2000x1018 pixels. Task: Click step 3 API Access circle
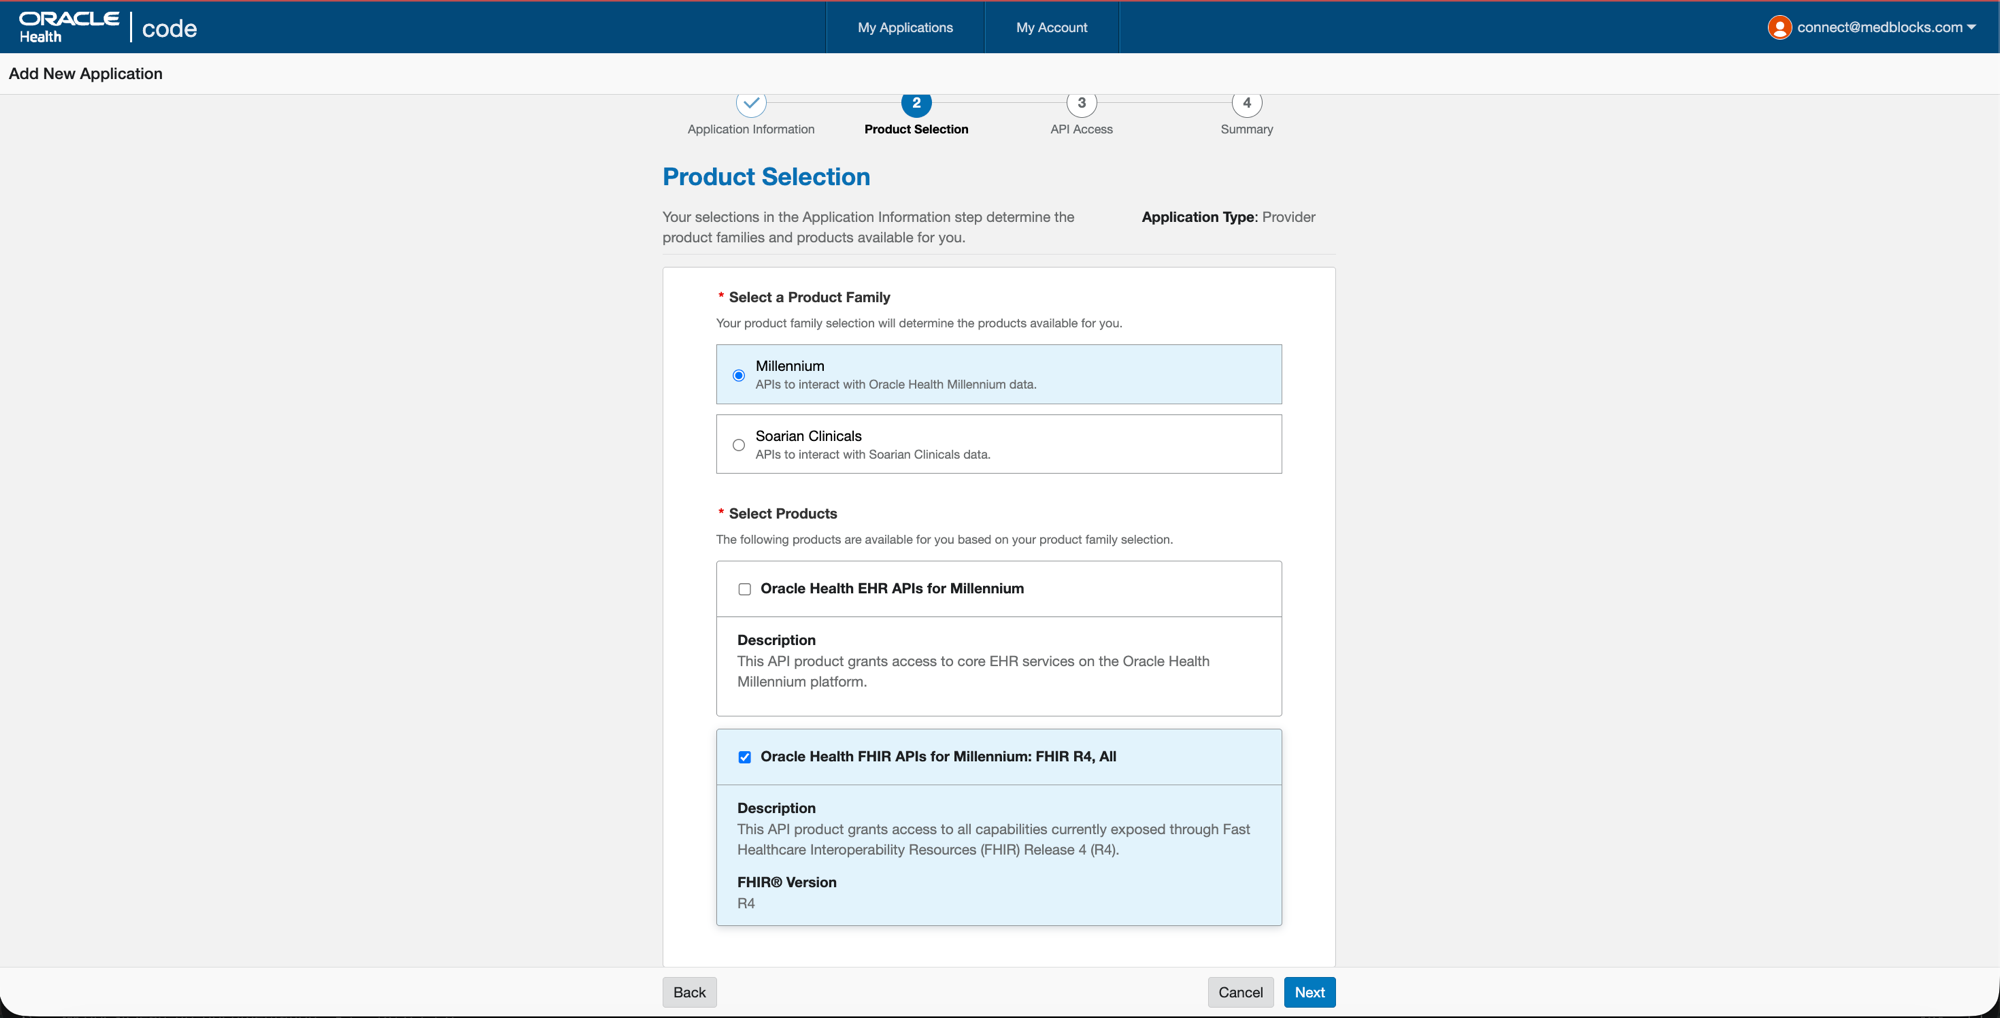click(1081, 102)
